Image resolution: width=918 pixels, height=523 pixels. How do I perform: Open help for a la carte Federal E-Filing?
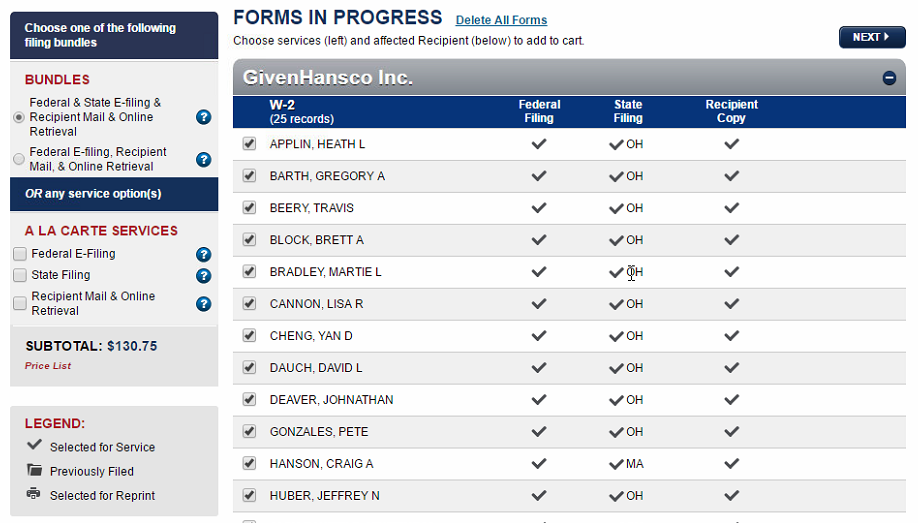tap(204, 255)
